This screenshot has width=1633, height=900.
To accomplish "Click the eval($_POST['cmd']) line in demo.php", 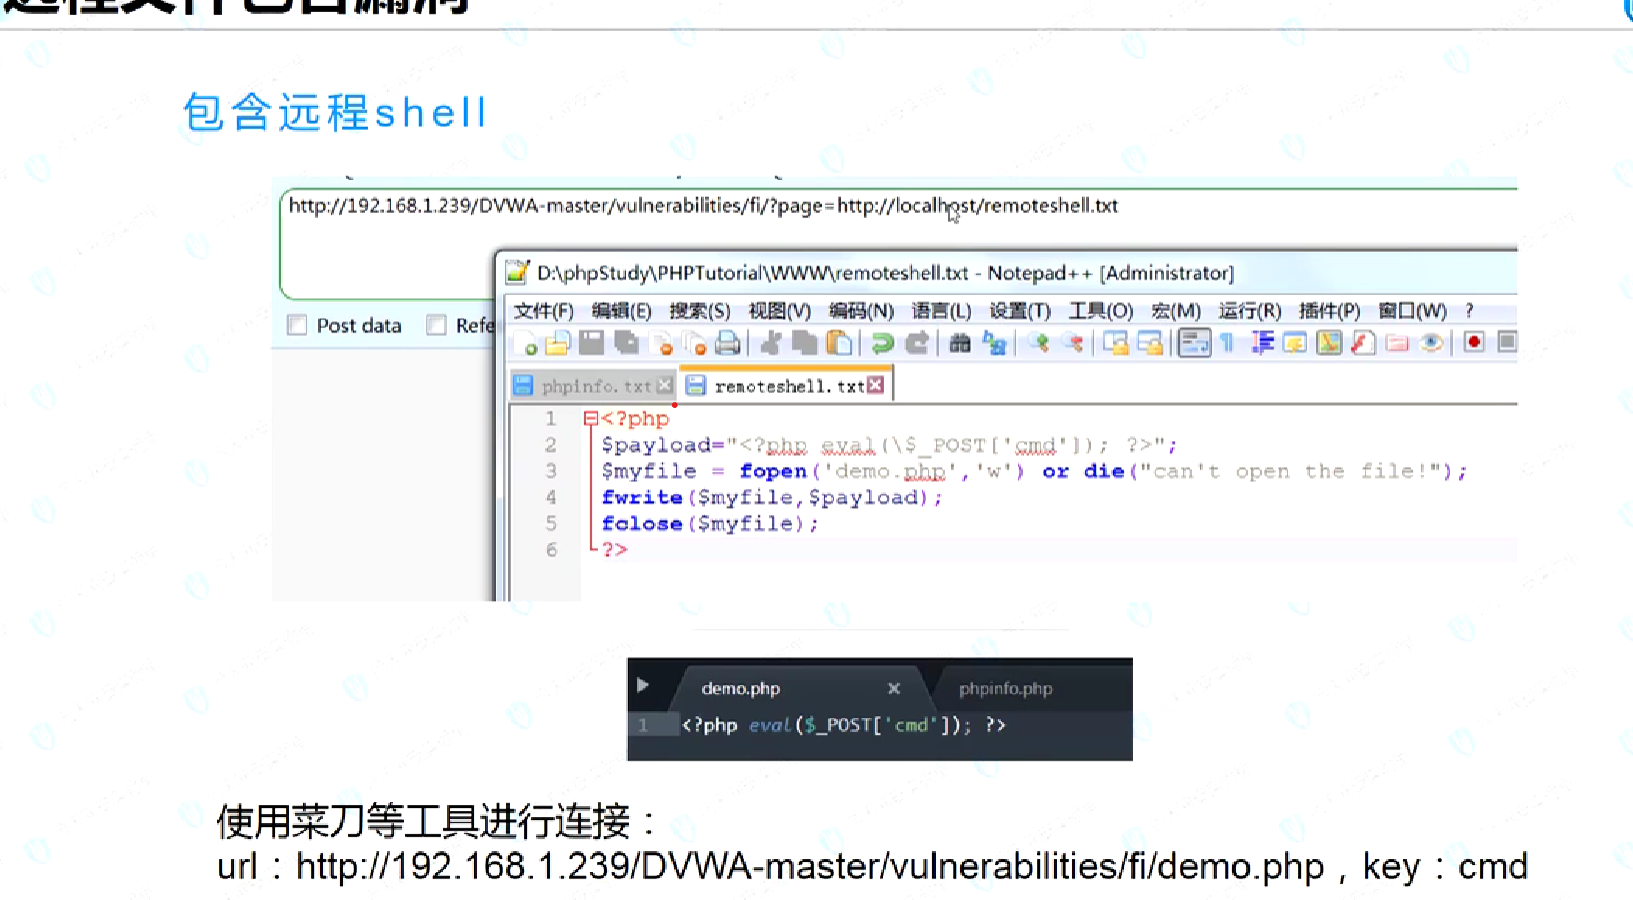I will [x=844, y=725].
